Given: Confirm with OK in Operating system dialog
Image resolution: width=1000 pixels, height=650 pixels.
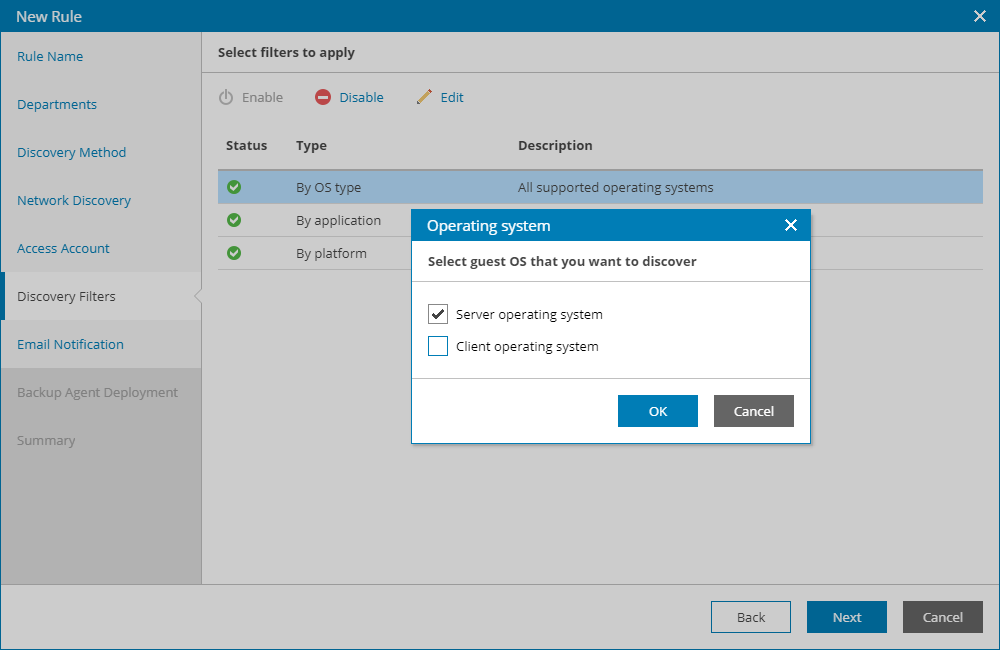Looking at the screenshot, I should [657, 411].
